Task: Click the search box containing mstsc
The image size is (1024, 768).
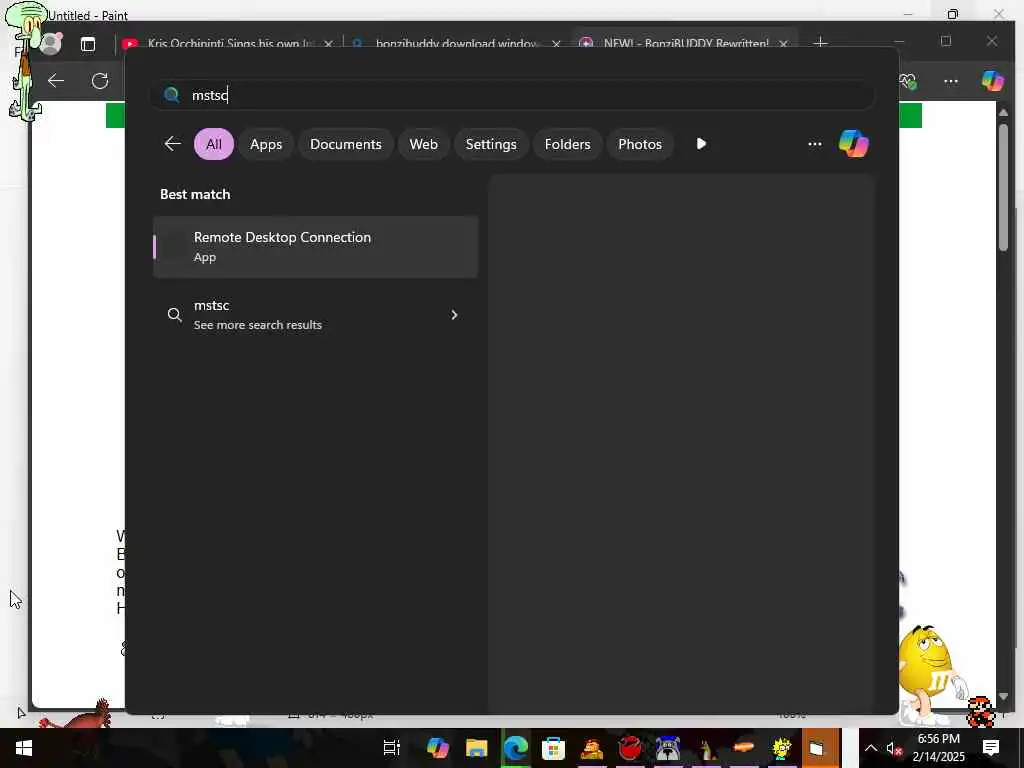Action: (513, 95)
